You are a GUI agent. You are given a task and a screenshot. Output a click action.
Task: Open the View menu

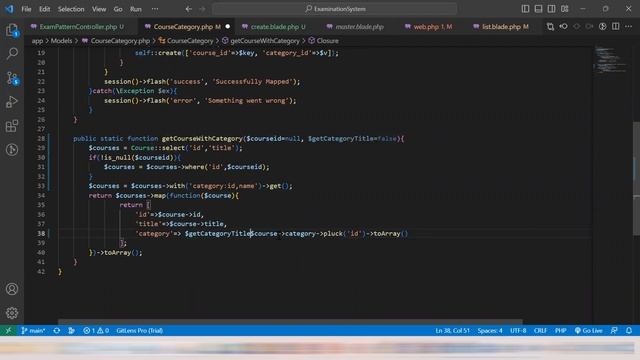pos(99,9)
